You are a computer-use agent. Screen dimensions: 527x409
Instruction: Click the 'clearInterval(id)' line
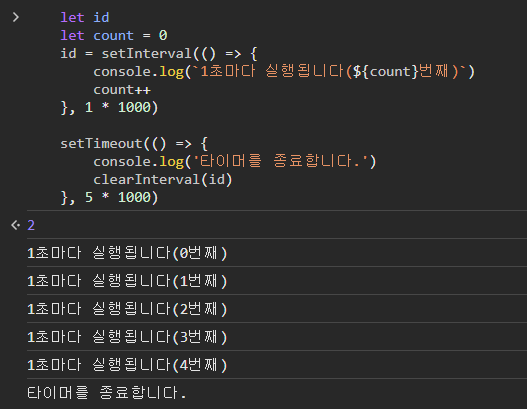[x=163, y=179]
